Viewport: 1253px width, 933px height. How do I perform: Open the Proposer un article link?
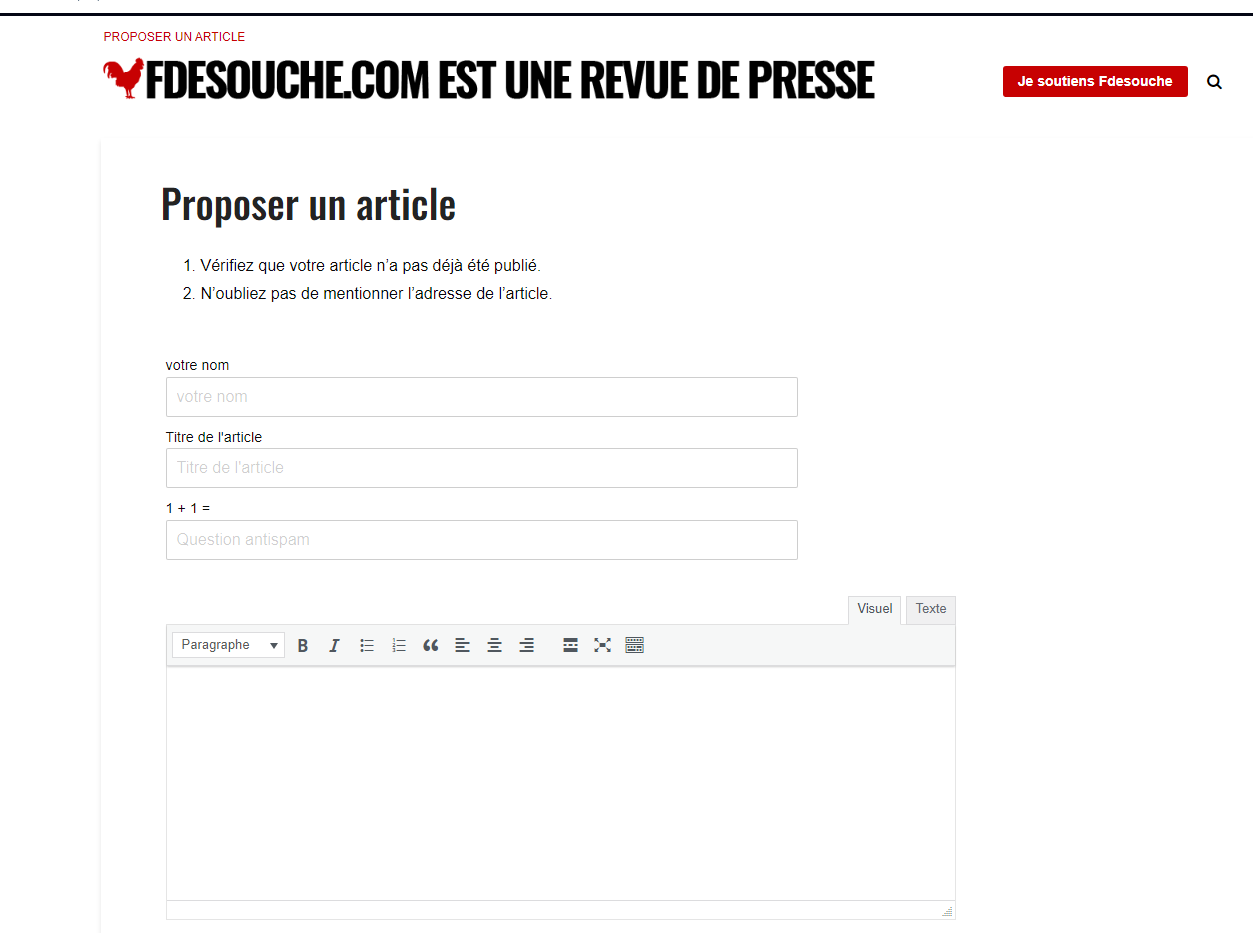[174, 37]
